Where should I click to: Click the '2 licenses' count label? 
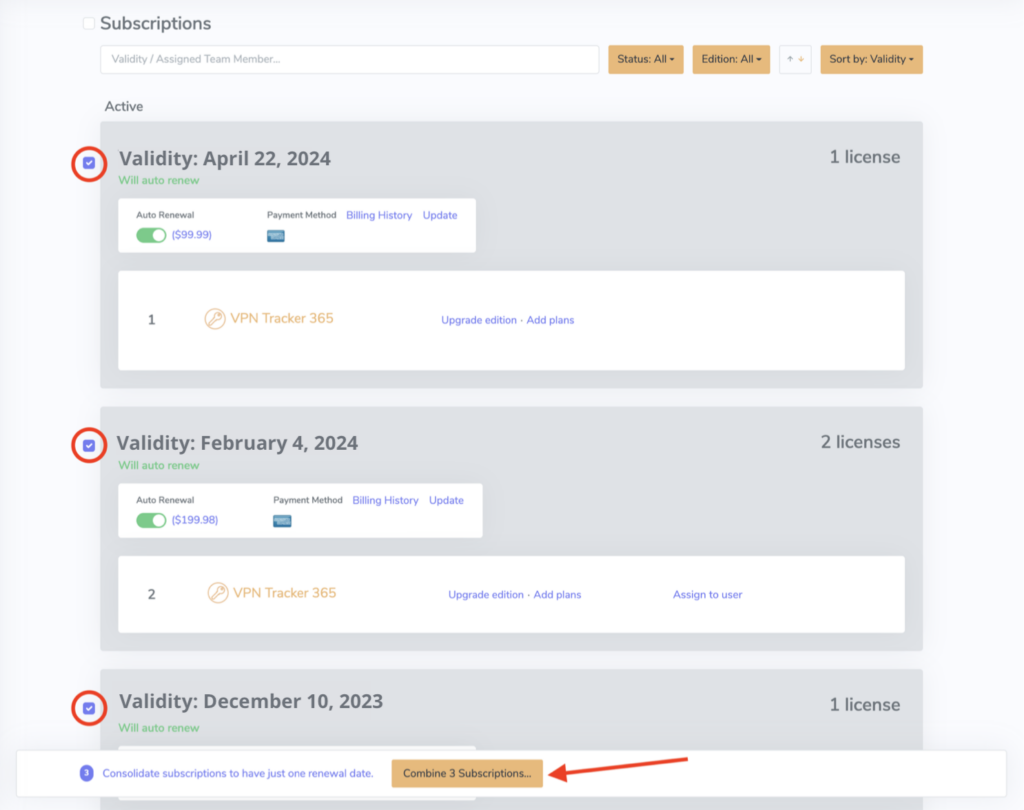click(860, 442)
